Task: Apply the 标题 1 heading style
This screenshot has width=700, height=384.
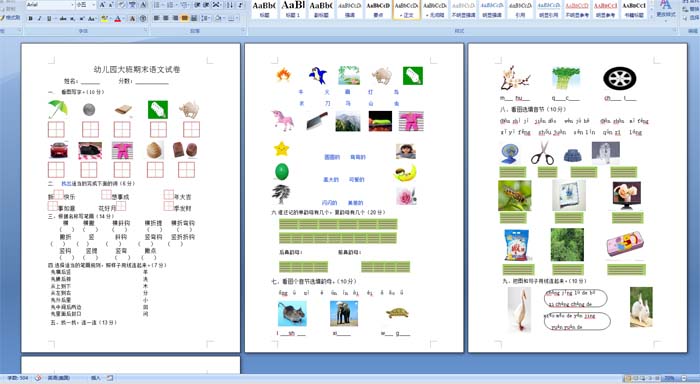Action: pyautogui.click(x=293, y=9)
